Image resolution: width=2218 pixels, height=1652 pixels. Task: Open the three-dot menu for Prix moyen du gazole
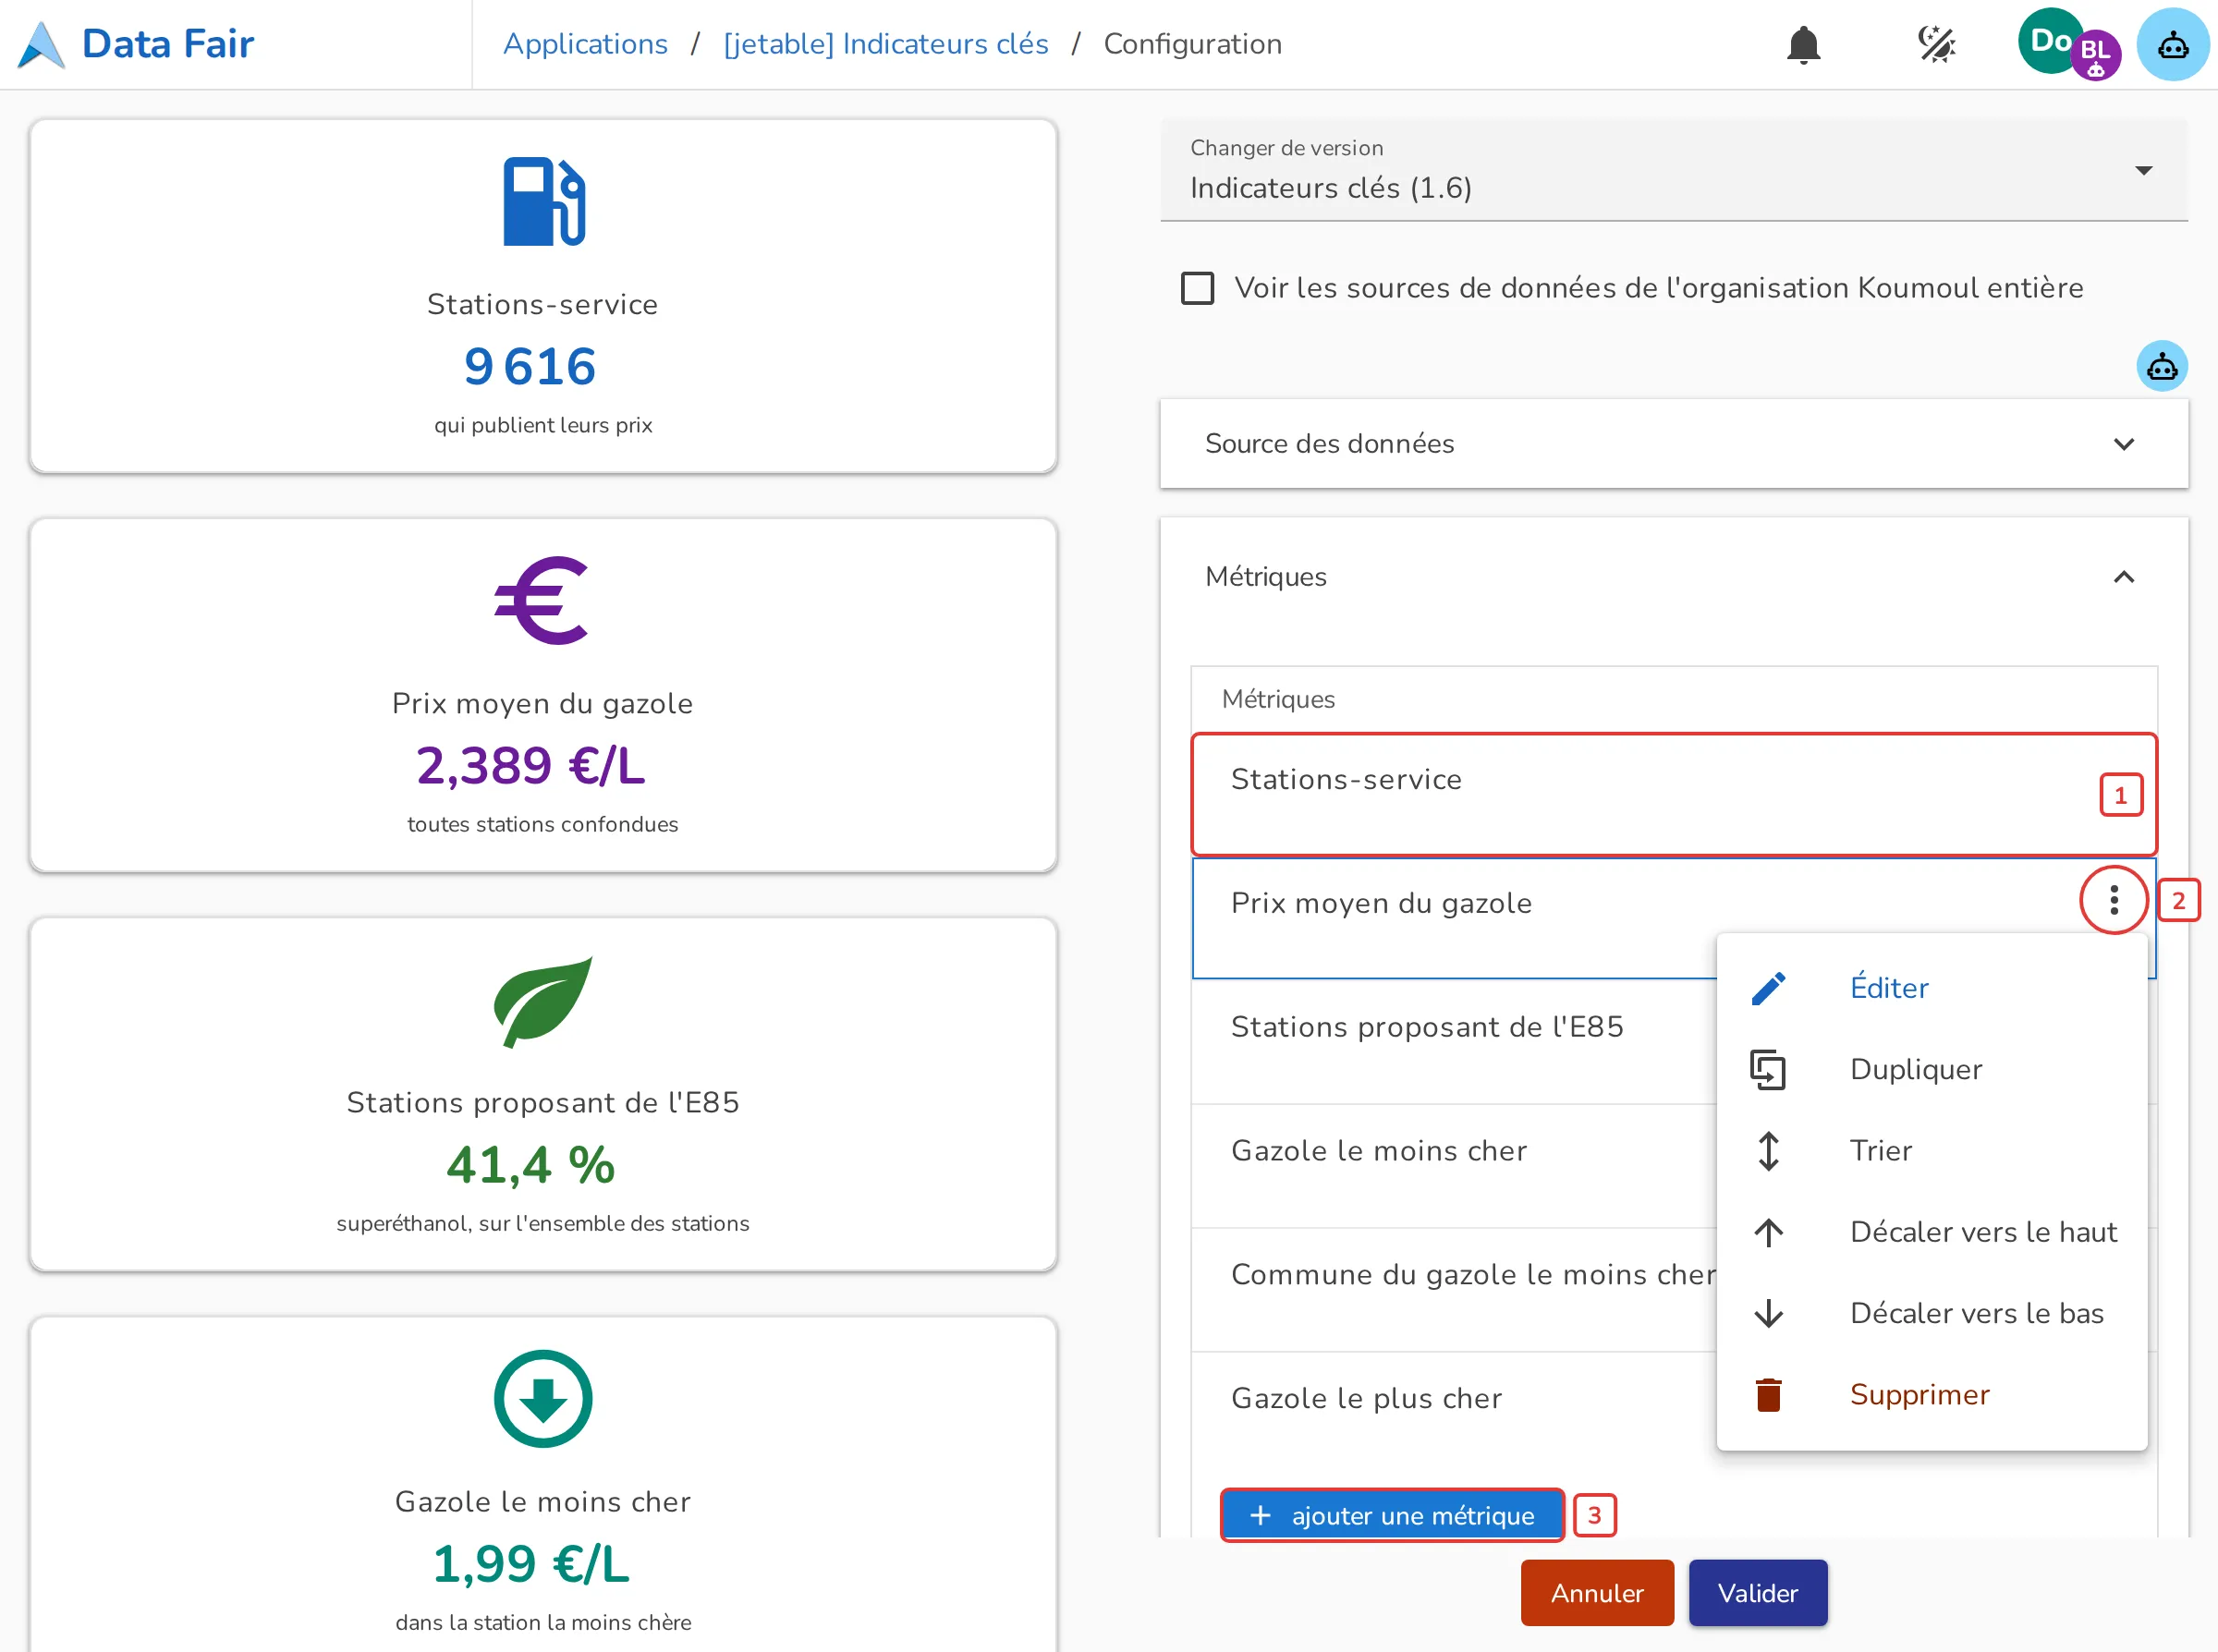[2113, 900]
